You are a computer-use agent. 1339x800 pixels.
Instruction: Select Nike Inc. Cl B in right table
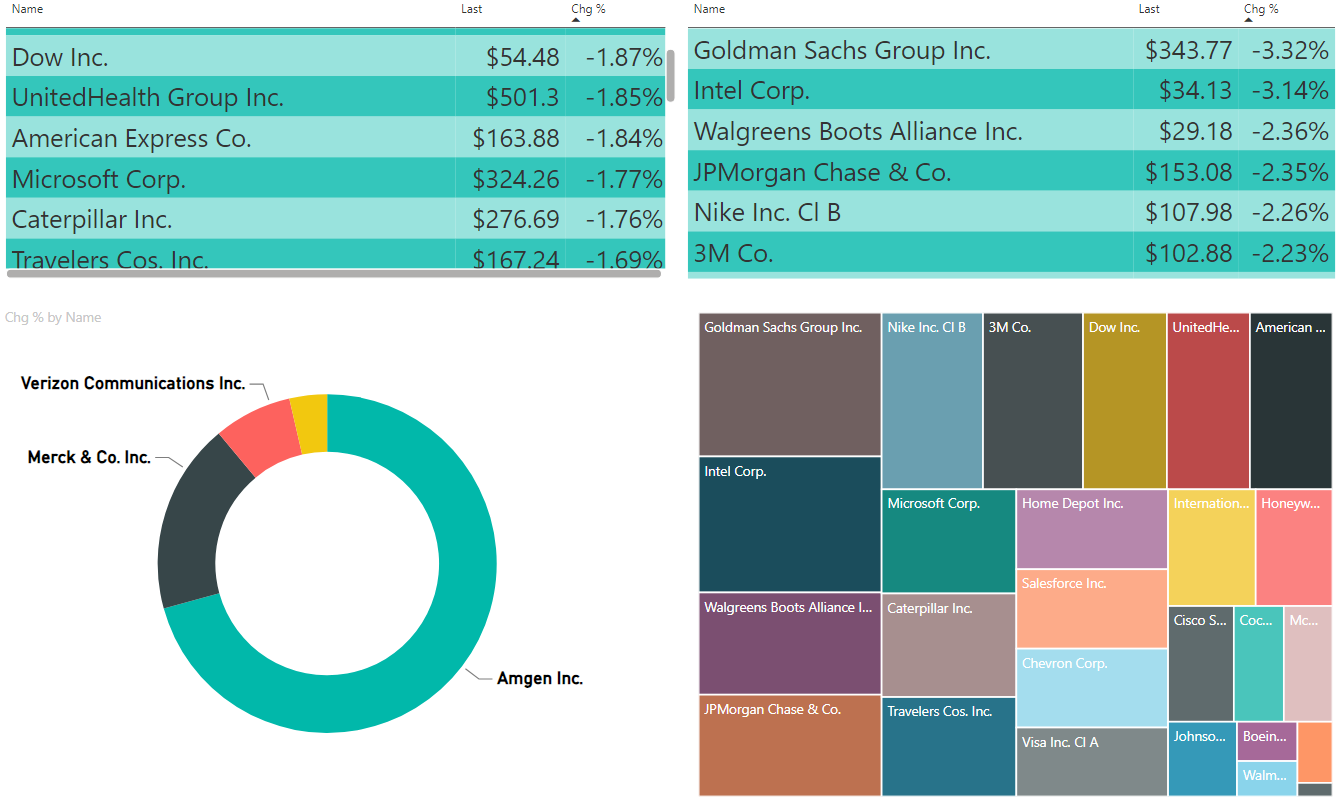pyautogui.click(x=769, y=213)
